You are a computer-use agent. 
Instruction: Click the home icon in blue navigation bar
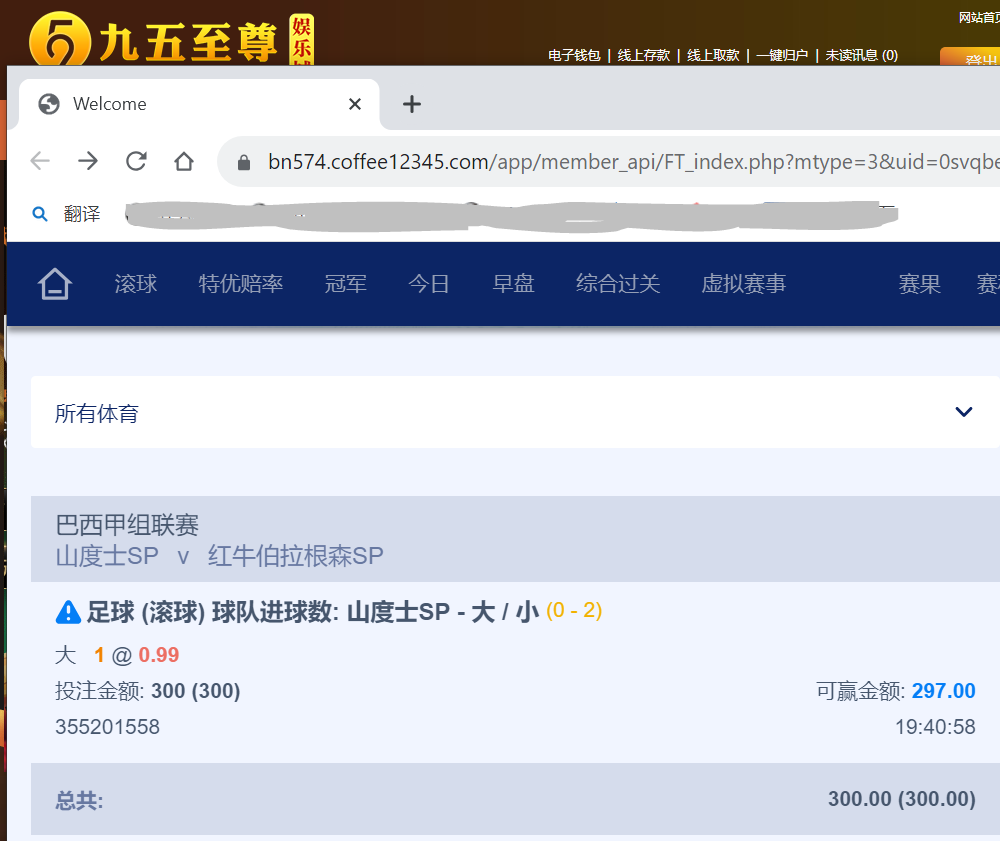(x=55, y=285)
